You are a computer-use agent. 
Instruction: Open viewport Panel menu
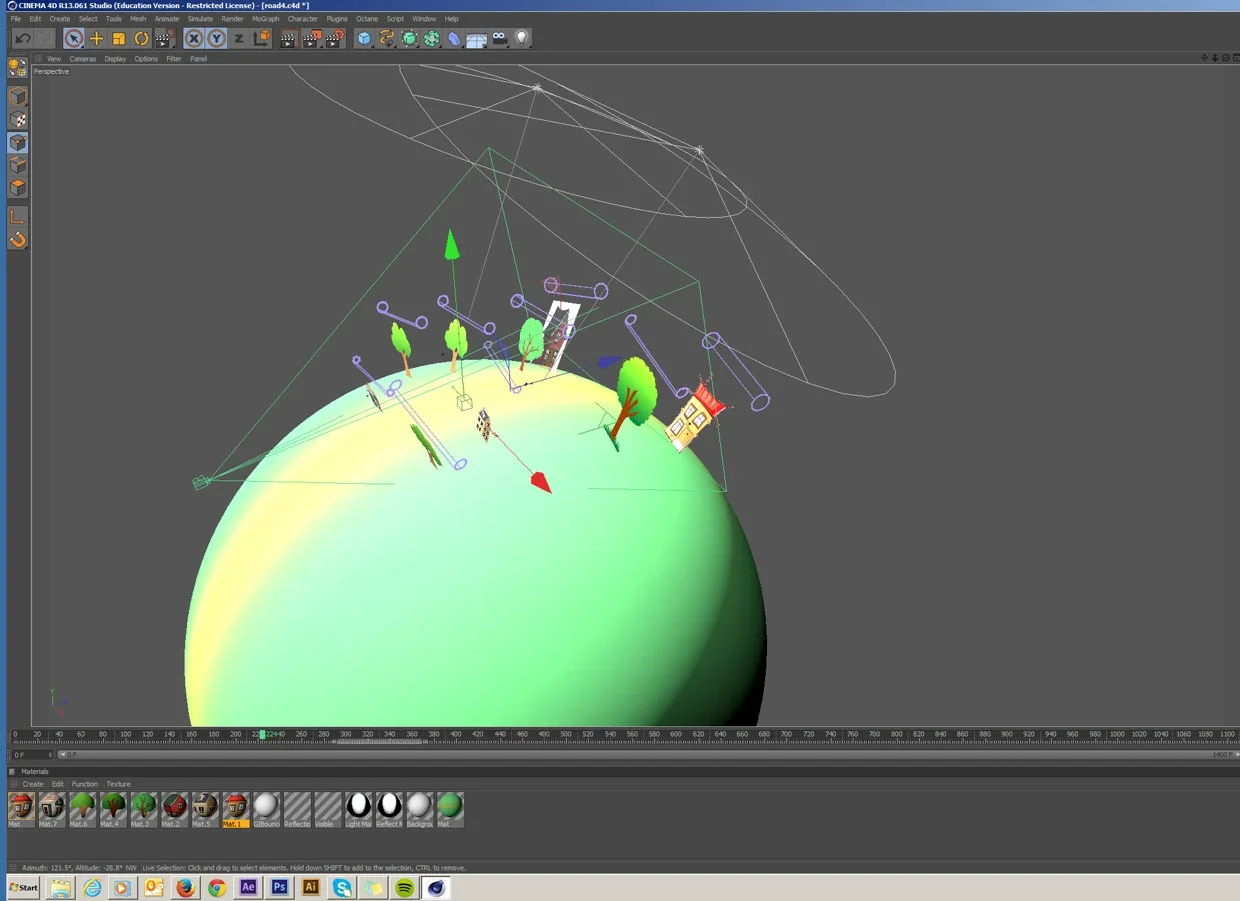pos(199,59)
